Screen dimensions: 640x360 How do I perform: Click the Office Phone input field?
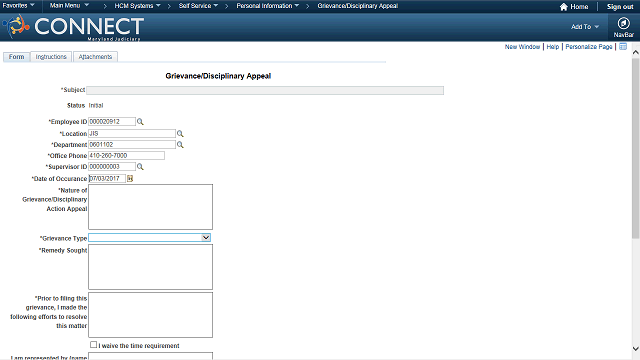pos(127,156)
